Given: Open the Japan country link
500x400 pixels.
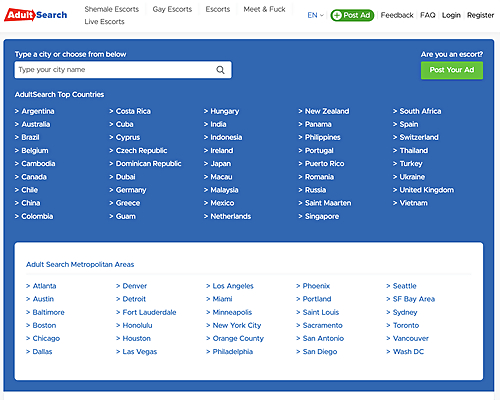Looking at the screenshot, I should pyautogui.click(x=221, y=164).
